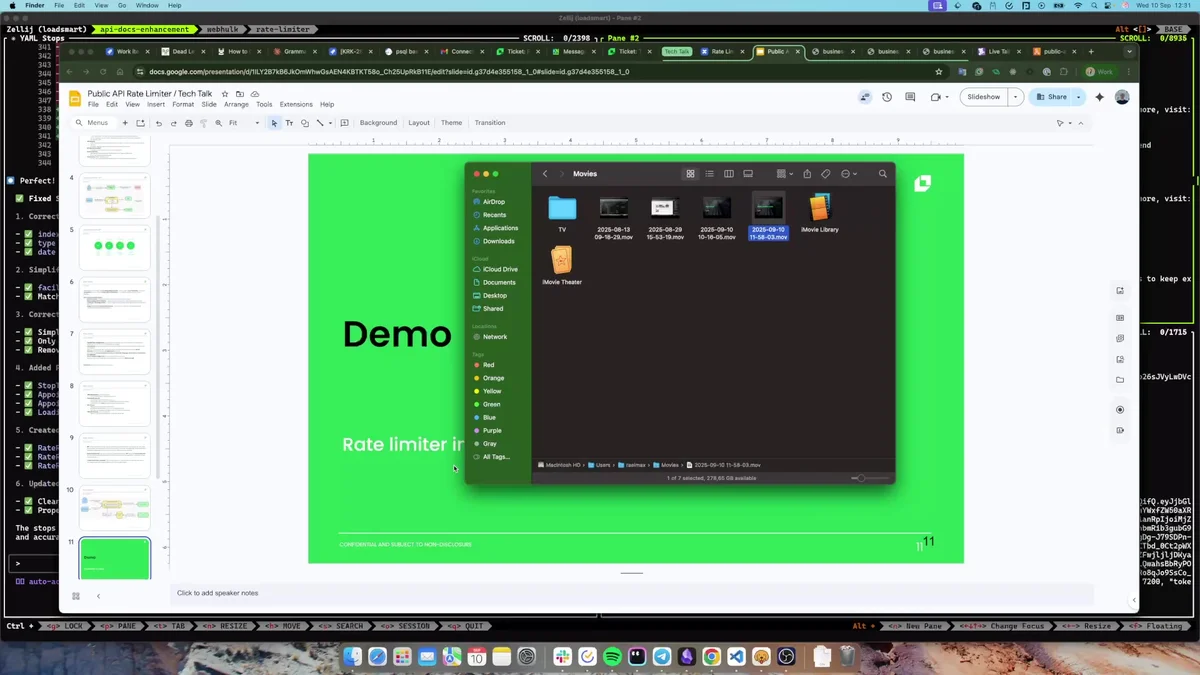The height and width of the screenshot is (675, 1200).
Task: Adjust the Finder icon size slider
Action: pyautogui.click(x=860, y=478)
